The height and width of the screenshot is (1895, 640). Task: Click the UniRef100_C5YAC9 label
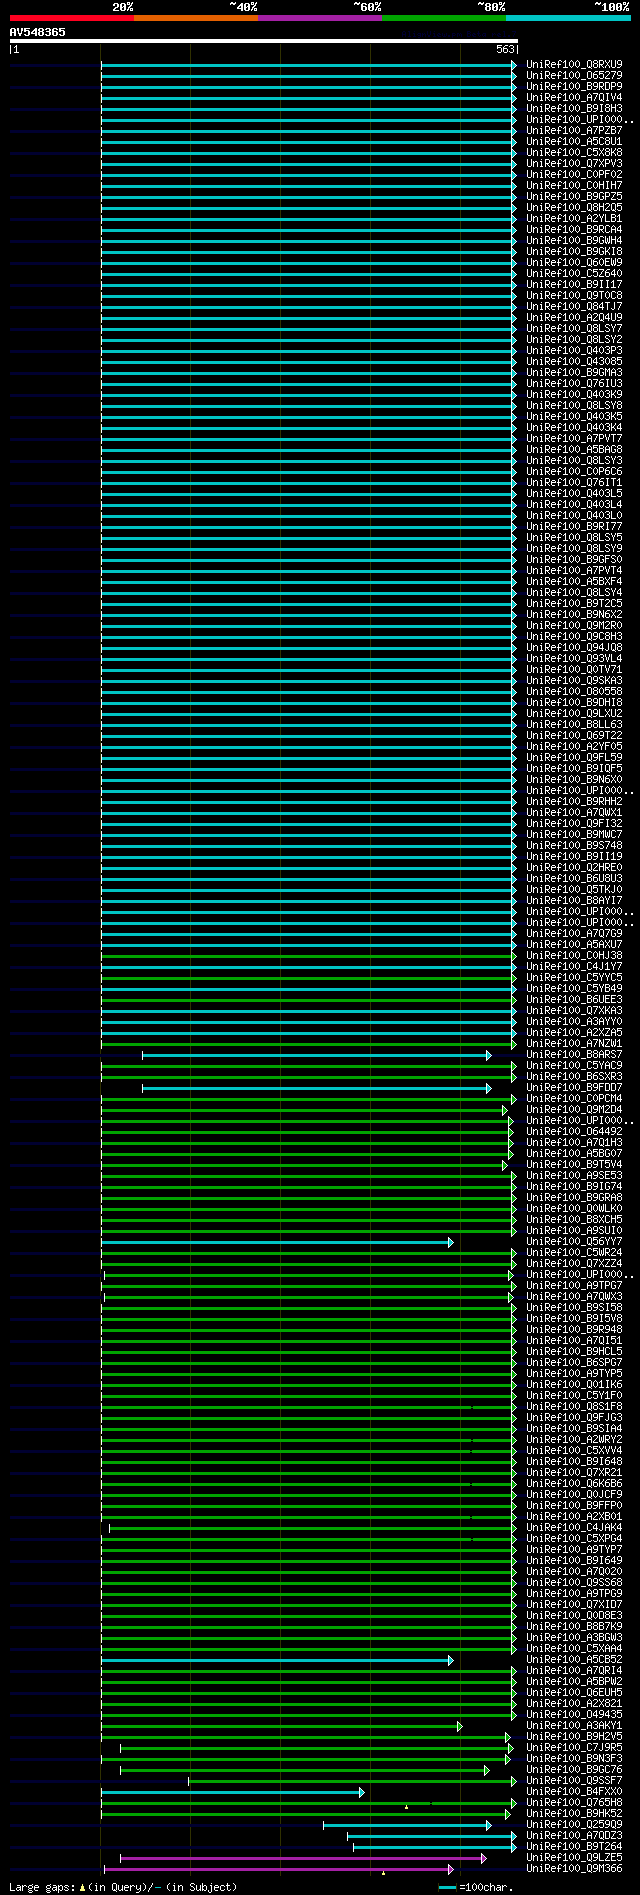pyautogui.click(x=574, y=1065)
